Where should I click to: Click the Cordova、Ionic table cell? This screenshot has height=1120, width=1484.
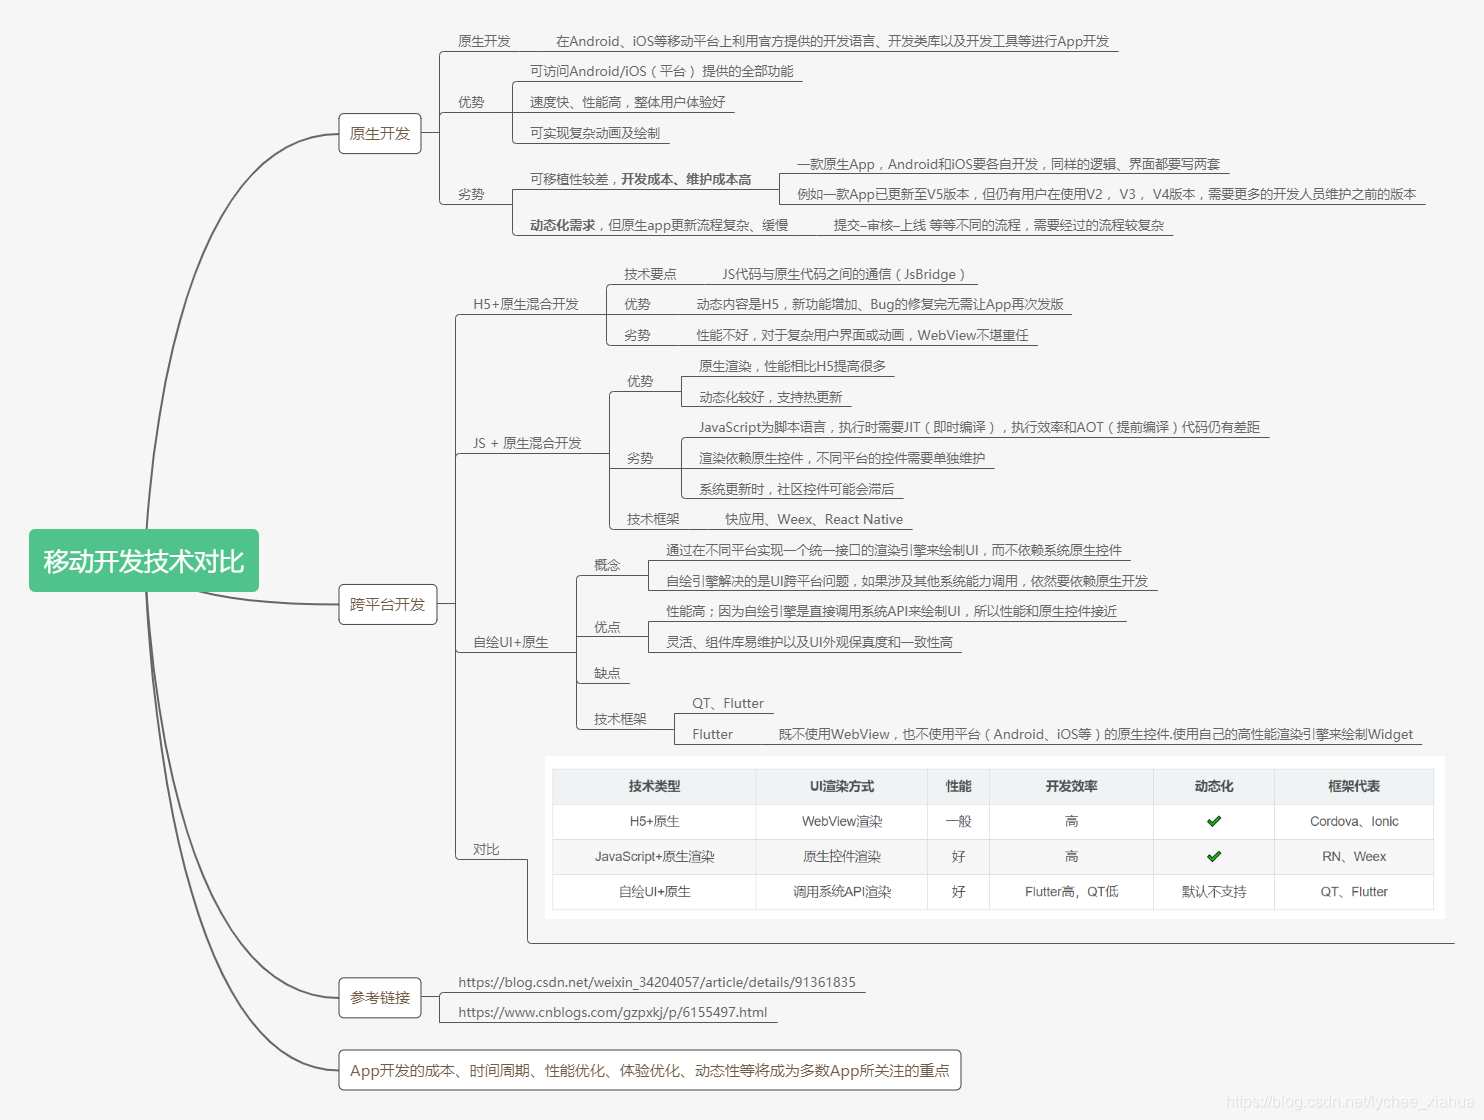pyautogui.click(x=1354, y=821)
